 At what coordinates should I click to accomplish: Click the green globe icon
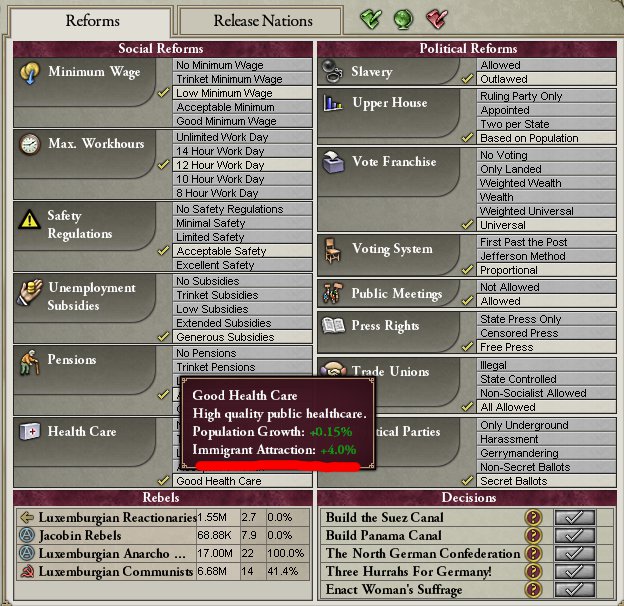pyautogui.click(x=403, y=19)
